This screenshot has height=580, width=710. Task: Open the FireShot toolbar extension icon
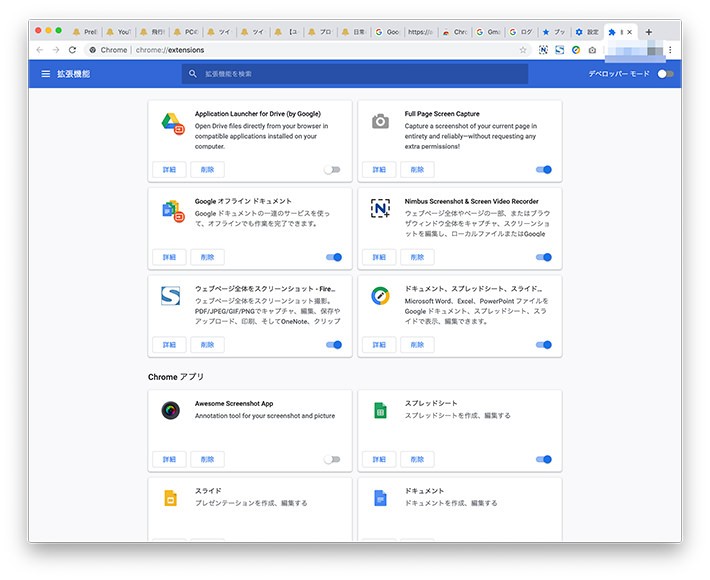coord(560,50)
